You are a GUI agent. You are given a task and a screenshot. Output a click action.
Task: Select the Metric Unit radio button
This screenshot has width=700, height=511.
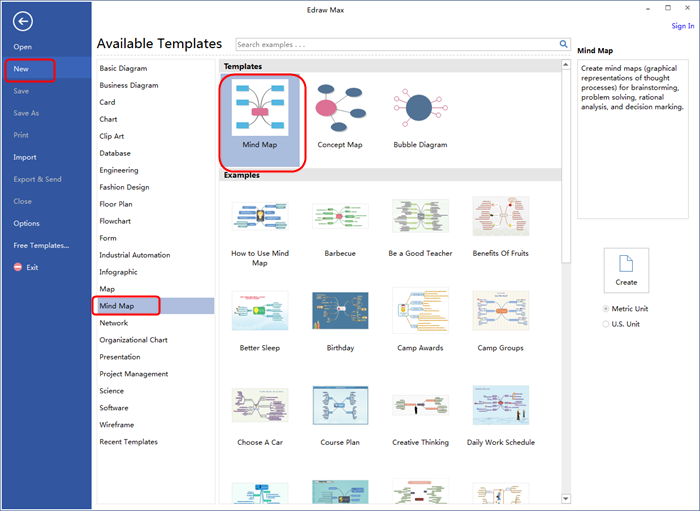click(x=606, y=308)
